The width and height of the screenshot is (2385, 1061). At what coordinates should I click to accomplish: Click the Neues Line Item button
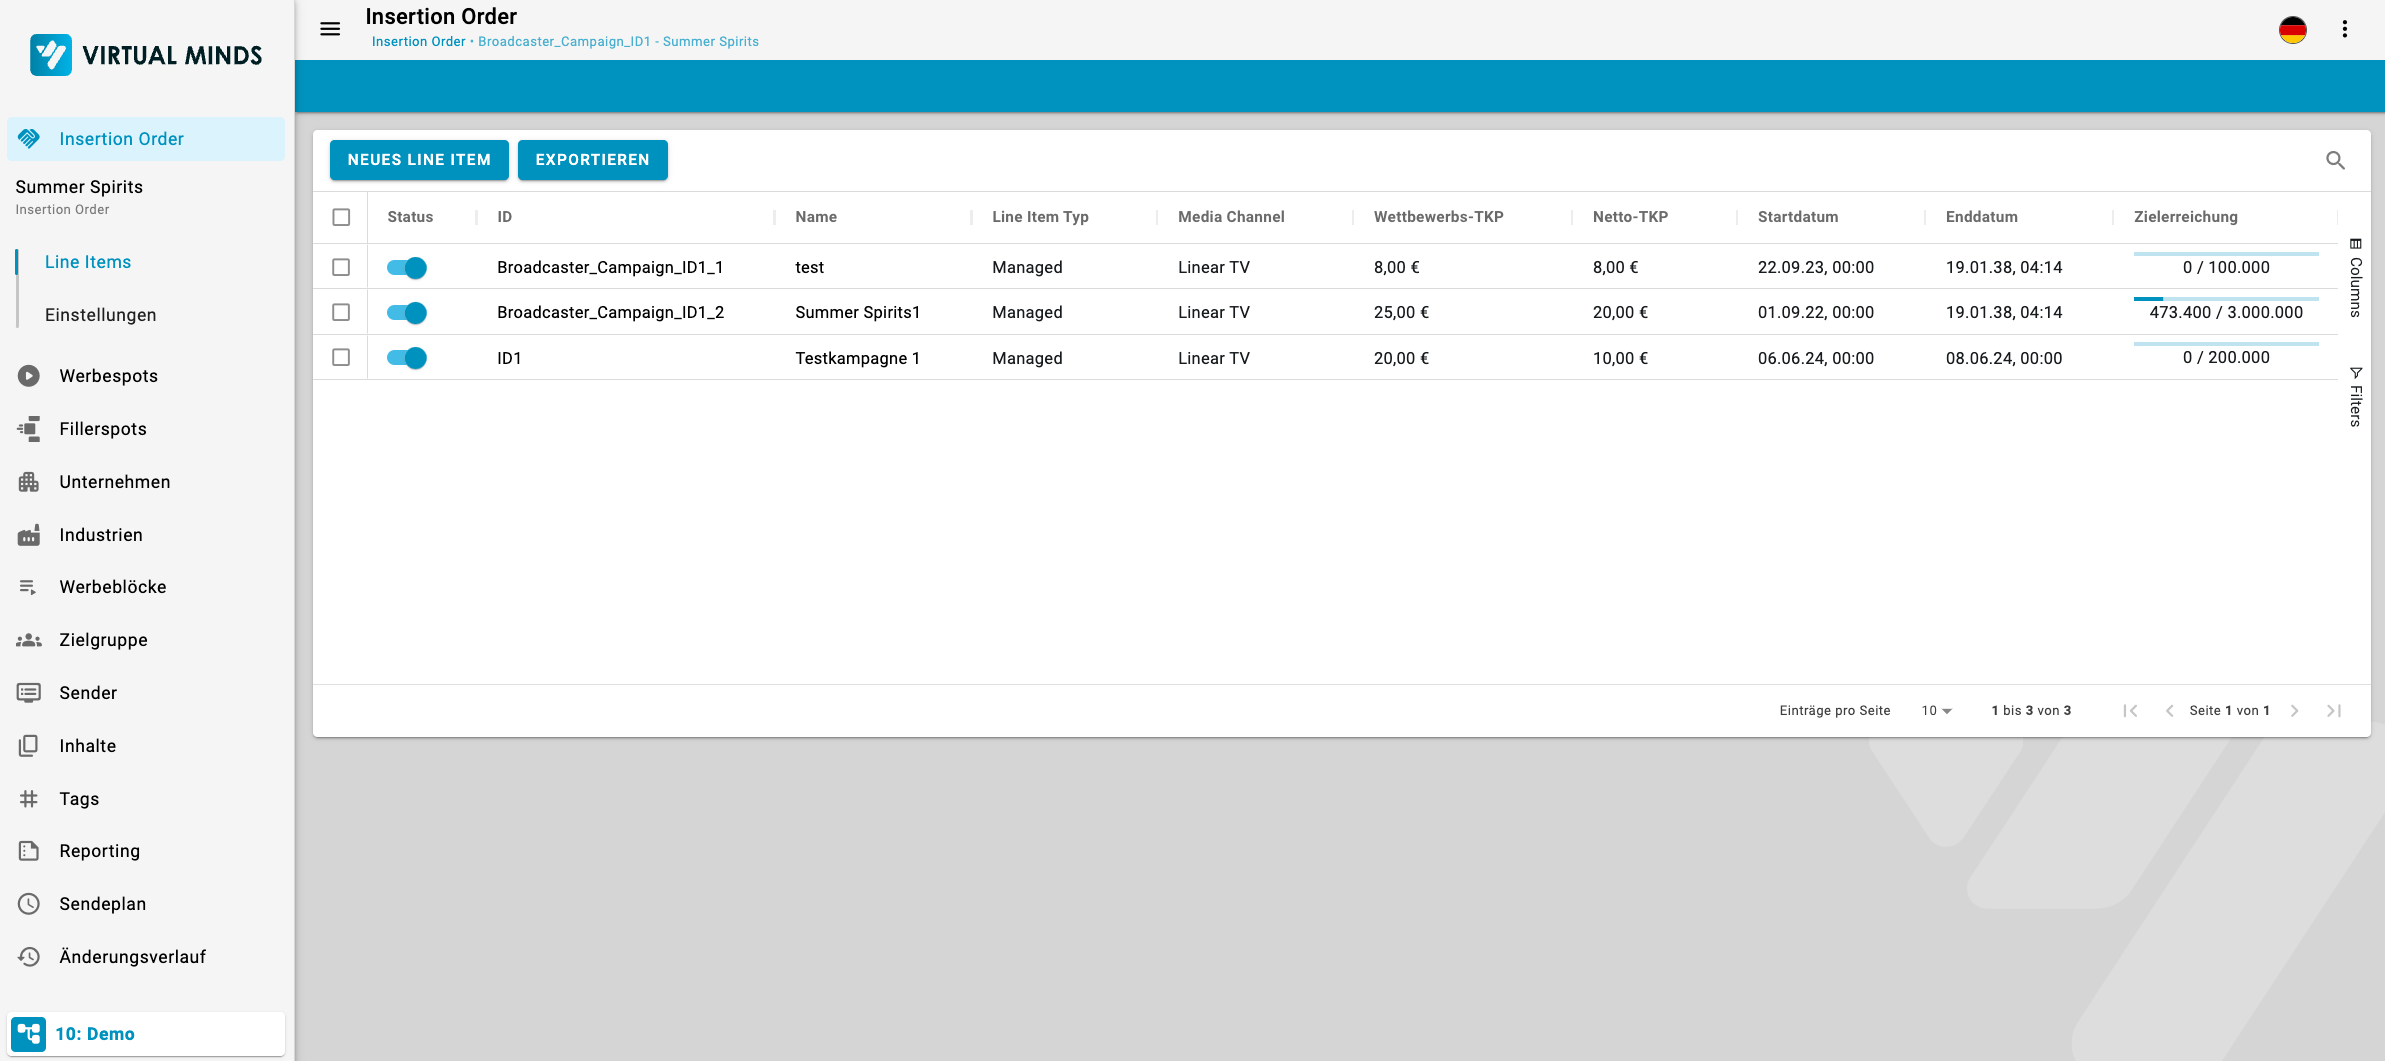(419, 160)
